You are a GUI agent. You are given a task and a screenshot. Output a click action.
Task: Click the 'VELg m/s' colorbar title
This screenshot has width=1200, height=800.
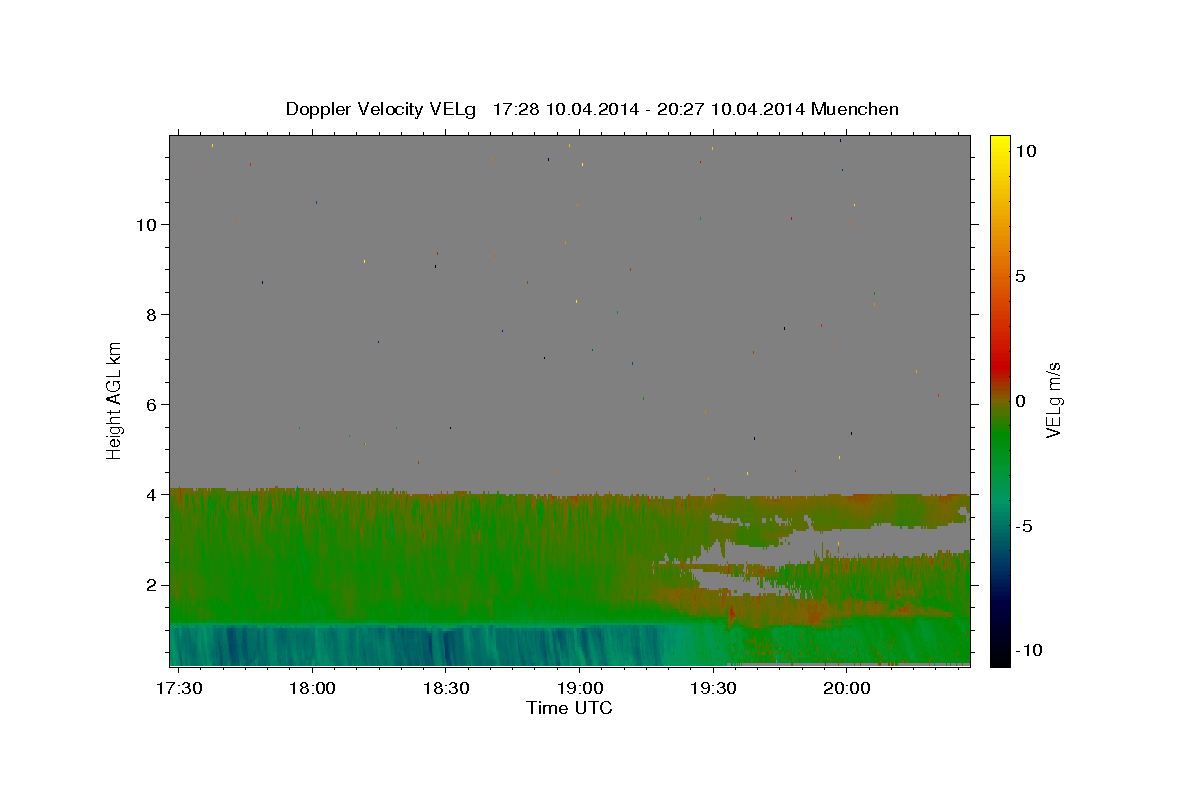[1053, 400]
